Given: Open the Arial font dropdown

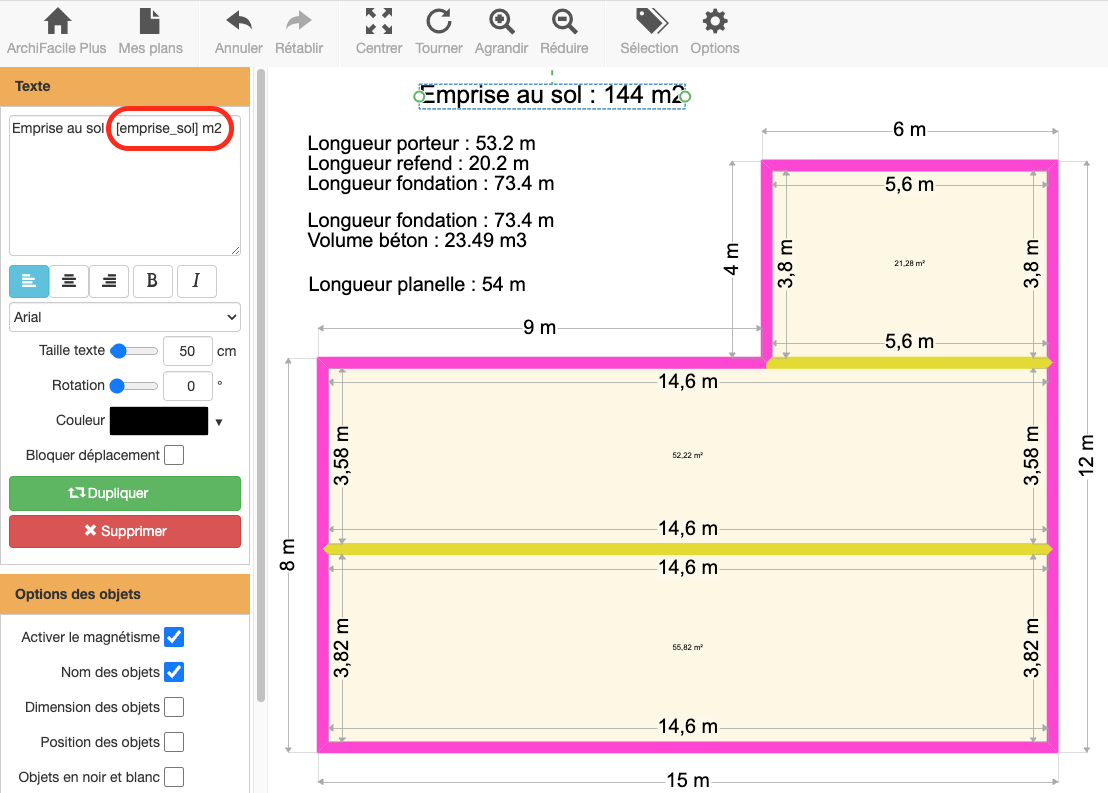Looking at the screenshot, I should [125, 317].
